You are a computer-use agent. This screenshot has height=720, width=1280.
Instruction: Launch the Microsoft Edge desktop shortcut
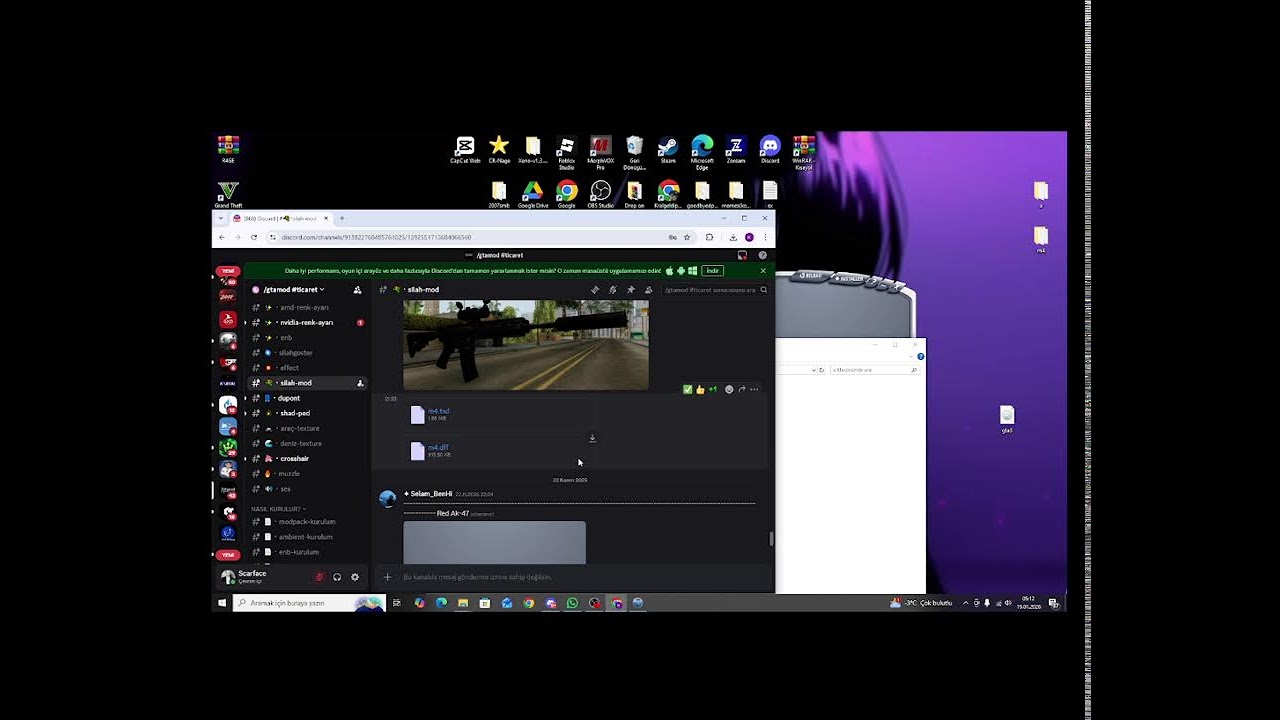(x=702, y=152)
